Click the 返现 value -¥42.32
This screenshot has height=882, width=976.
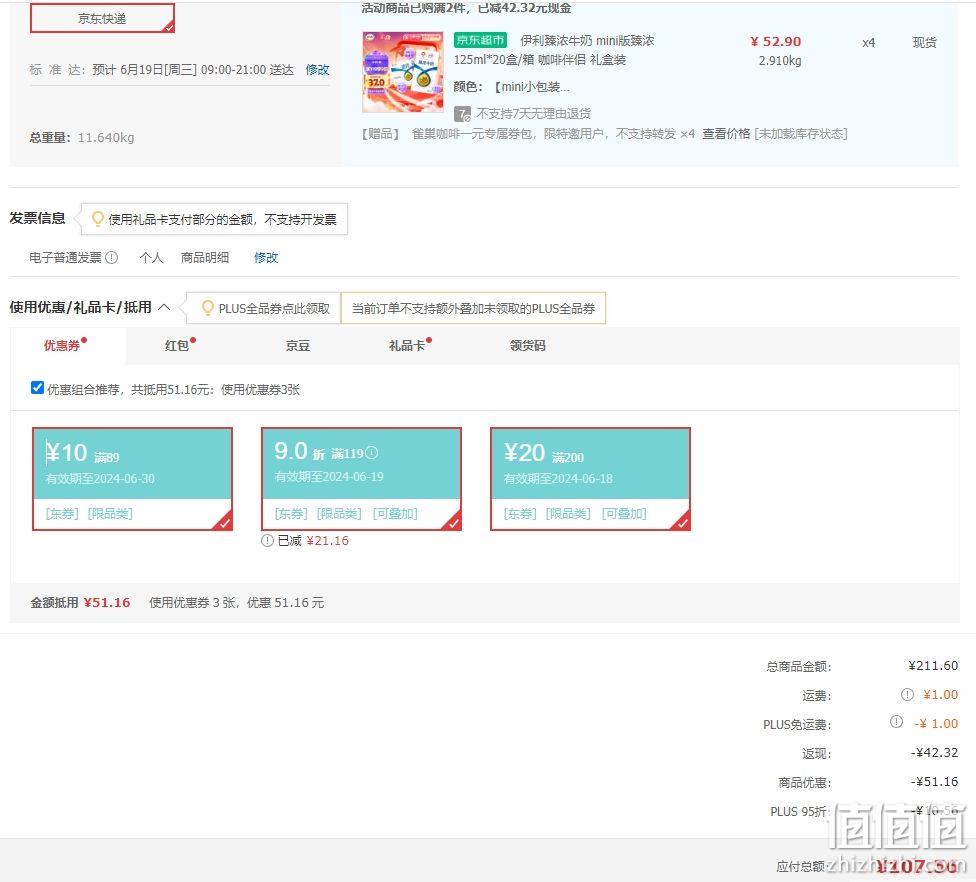934,753
